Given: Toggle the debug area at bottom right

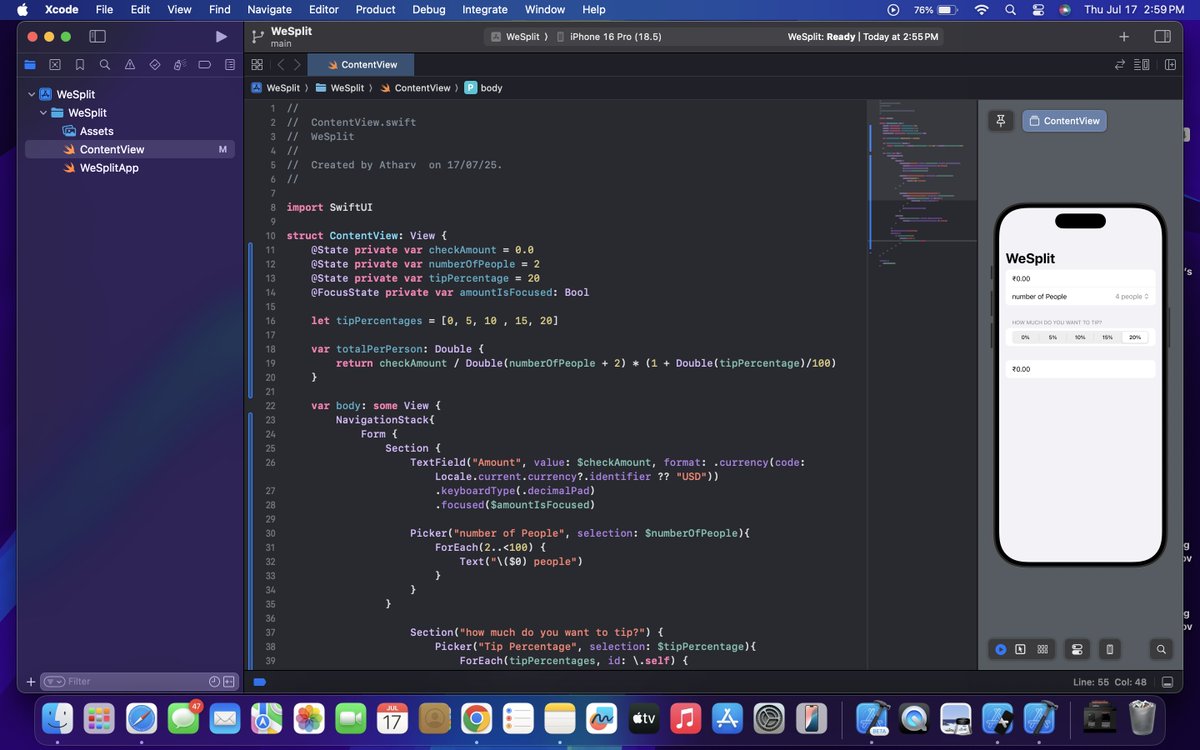Looking at the screenshot, I should coord(1167,682).
